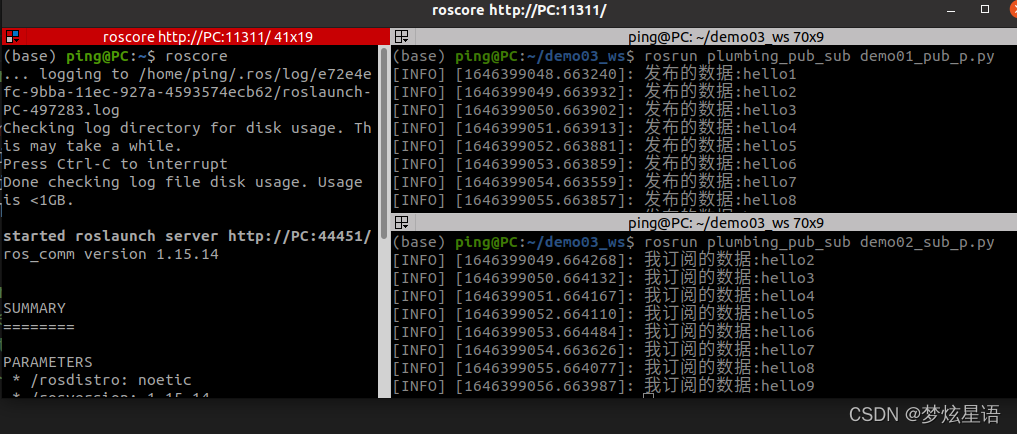Viewport: 1017px width, 434px height.
Task: Maximize the Terminator window
Action: click(x=985, y=9)
